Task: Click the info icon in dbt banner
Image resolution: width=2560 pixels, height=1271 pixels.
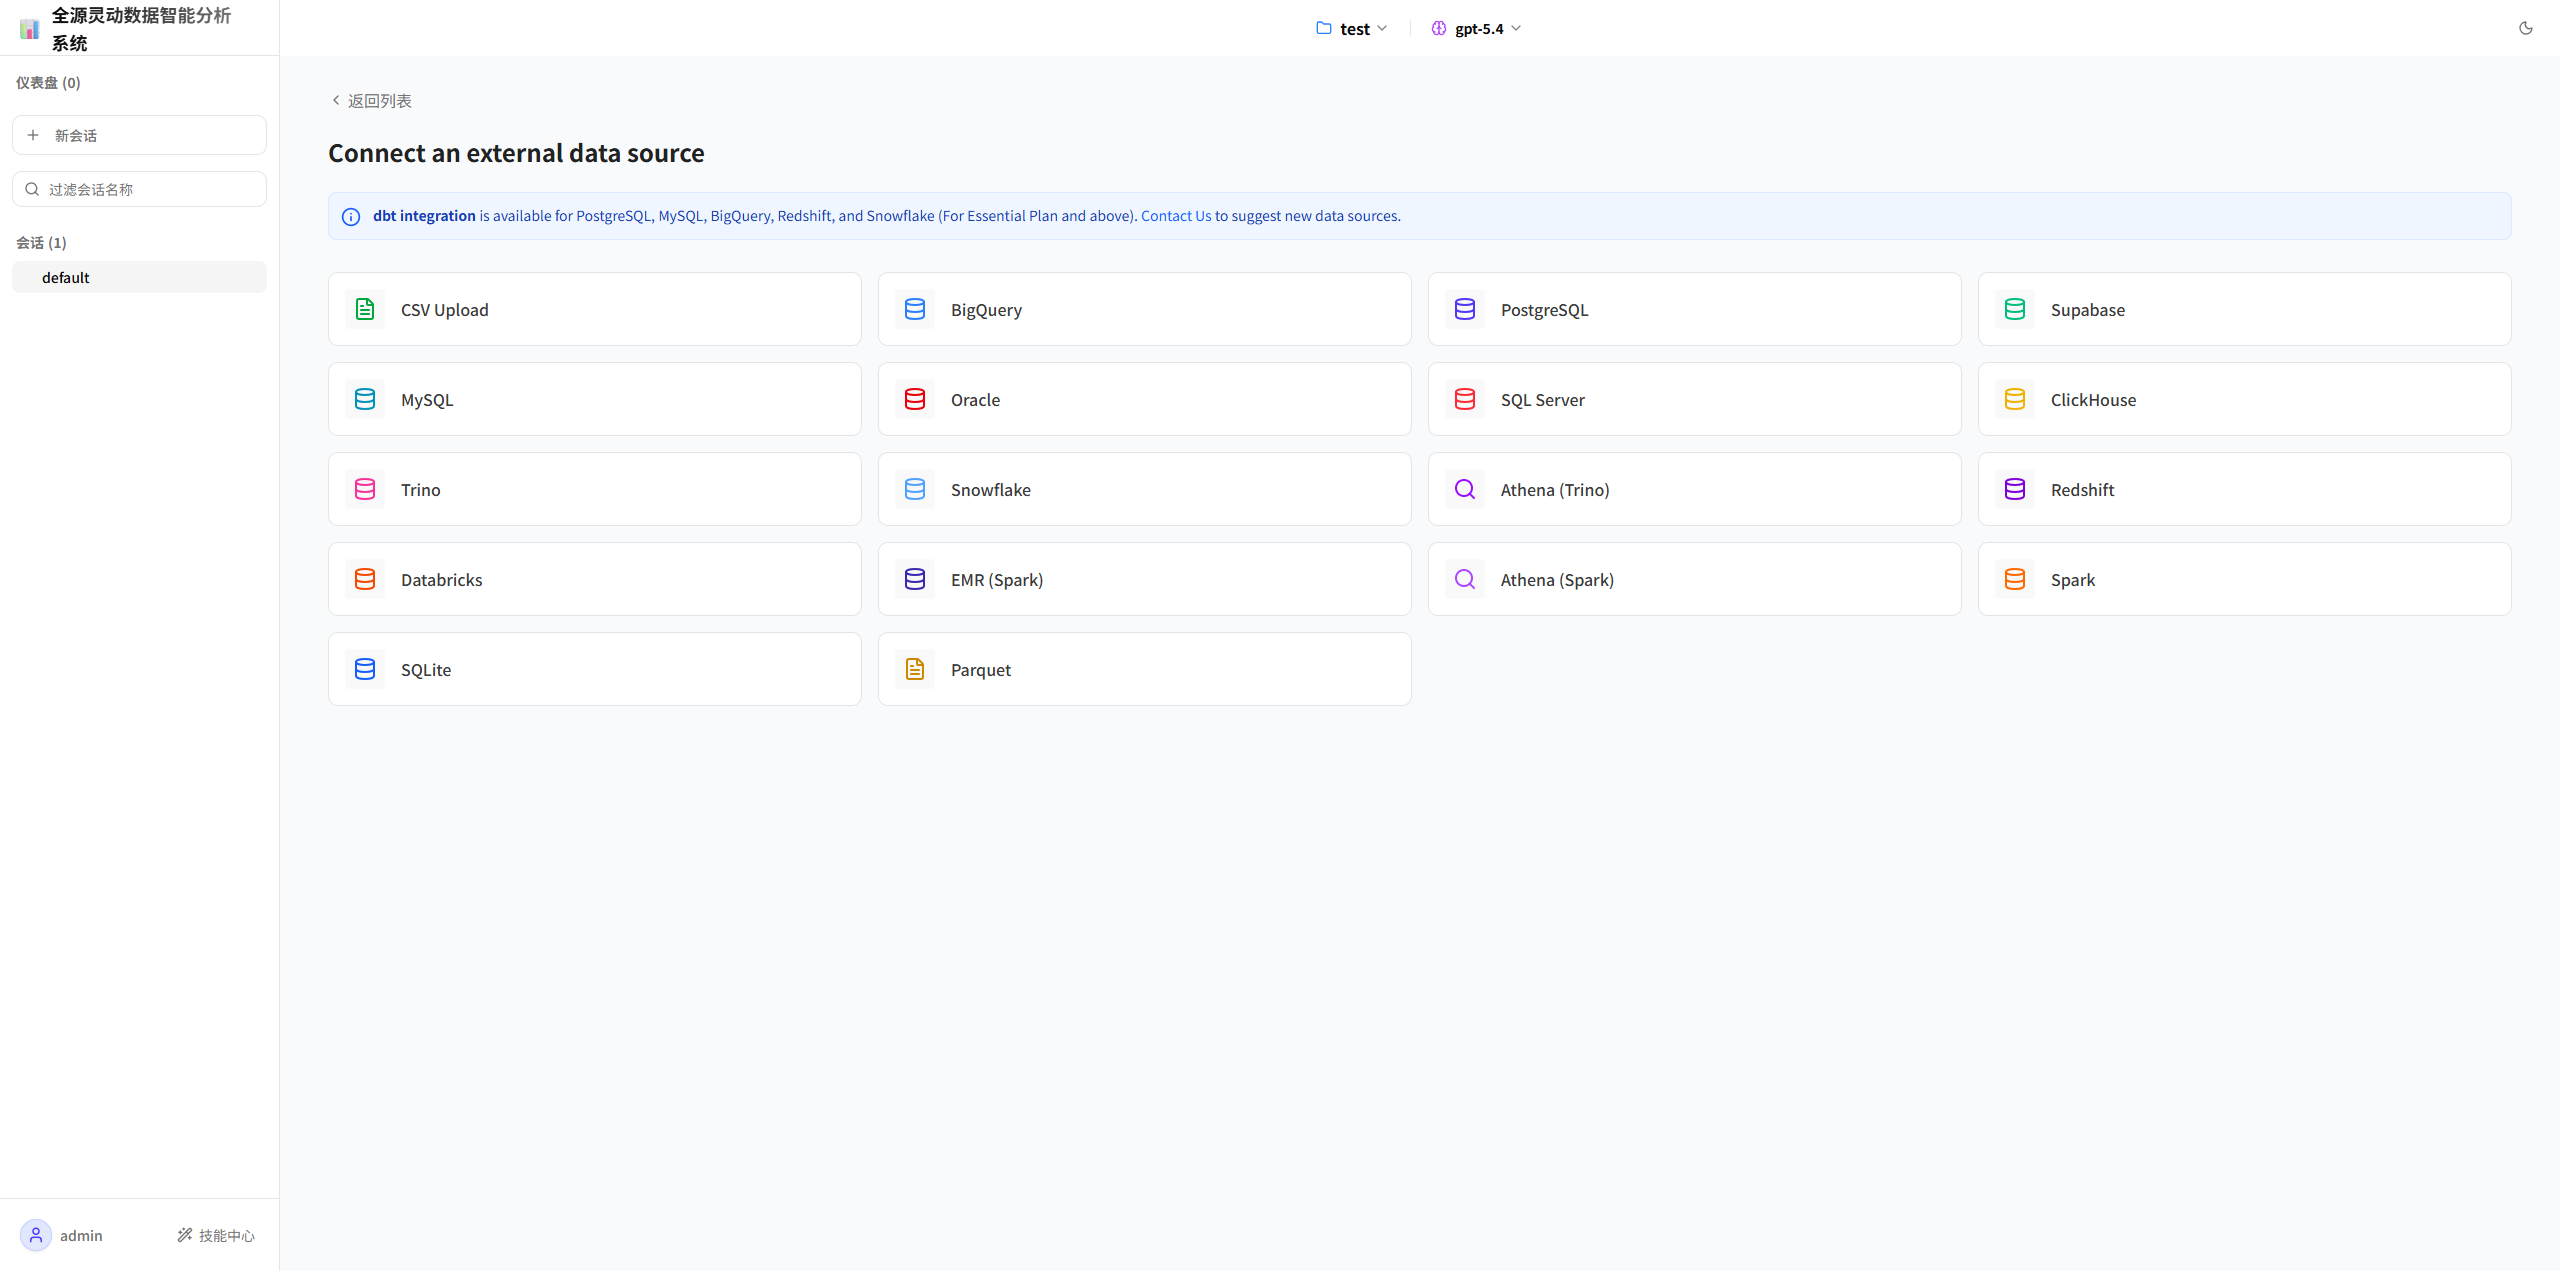Action: point(351,217)
